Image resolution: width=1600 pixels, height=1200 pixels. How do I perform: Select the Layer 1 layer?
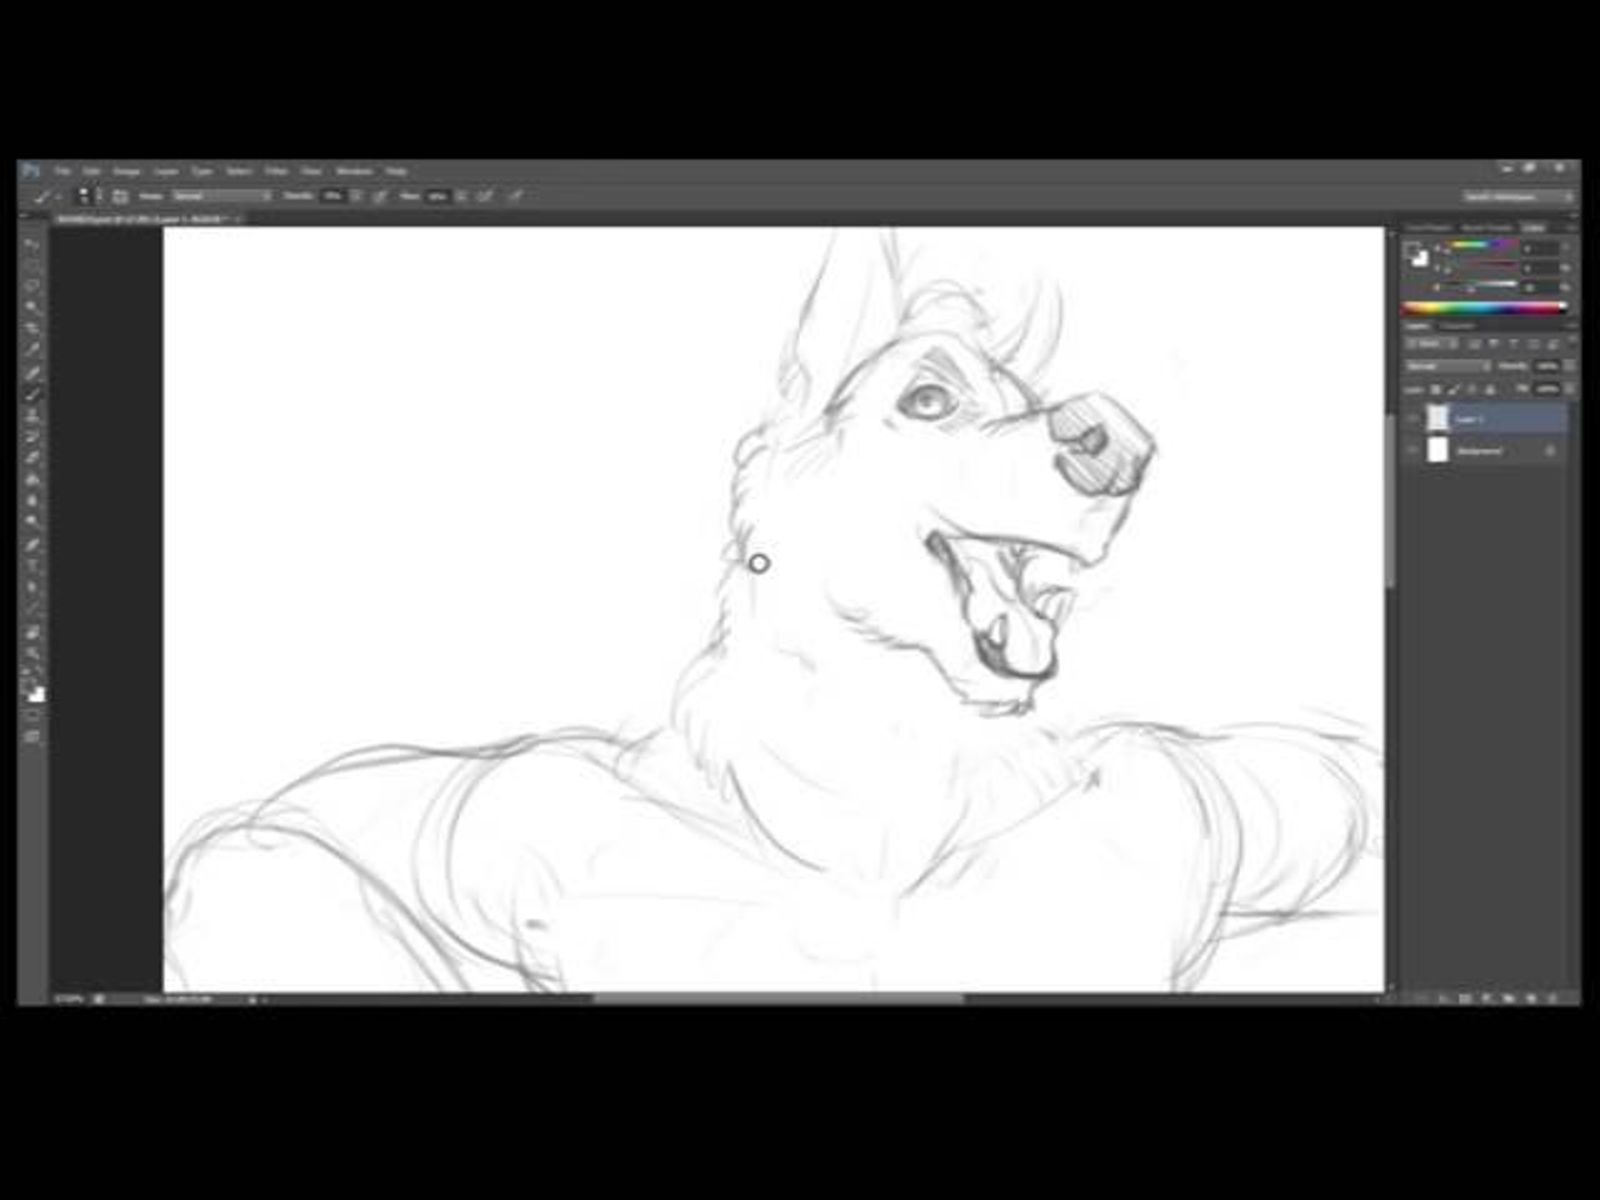tap(1486, 419)
